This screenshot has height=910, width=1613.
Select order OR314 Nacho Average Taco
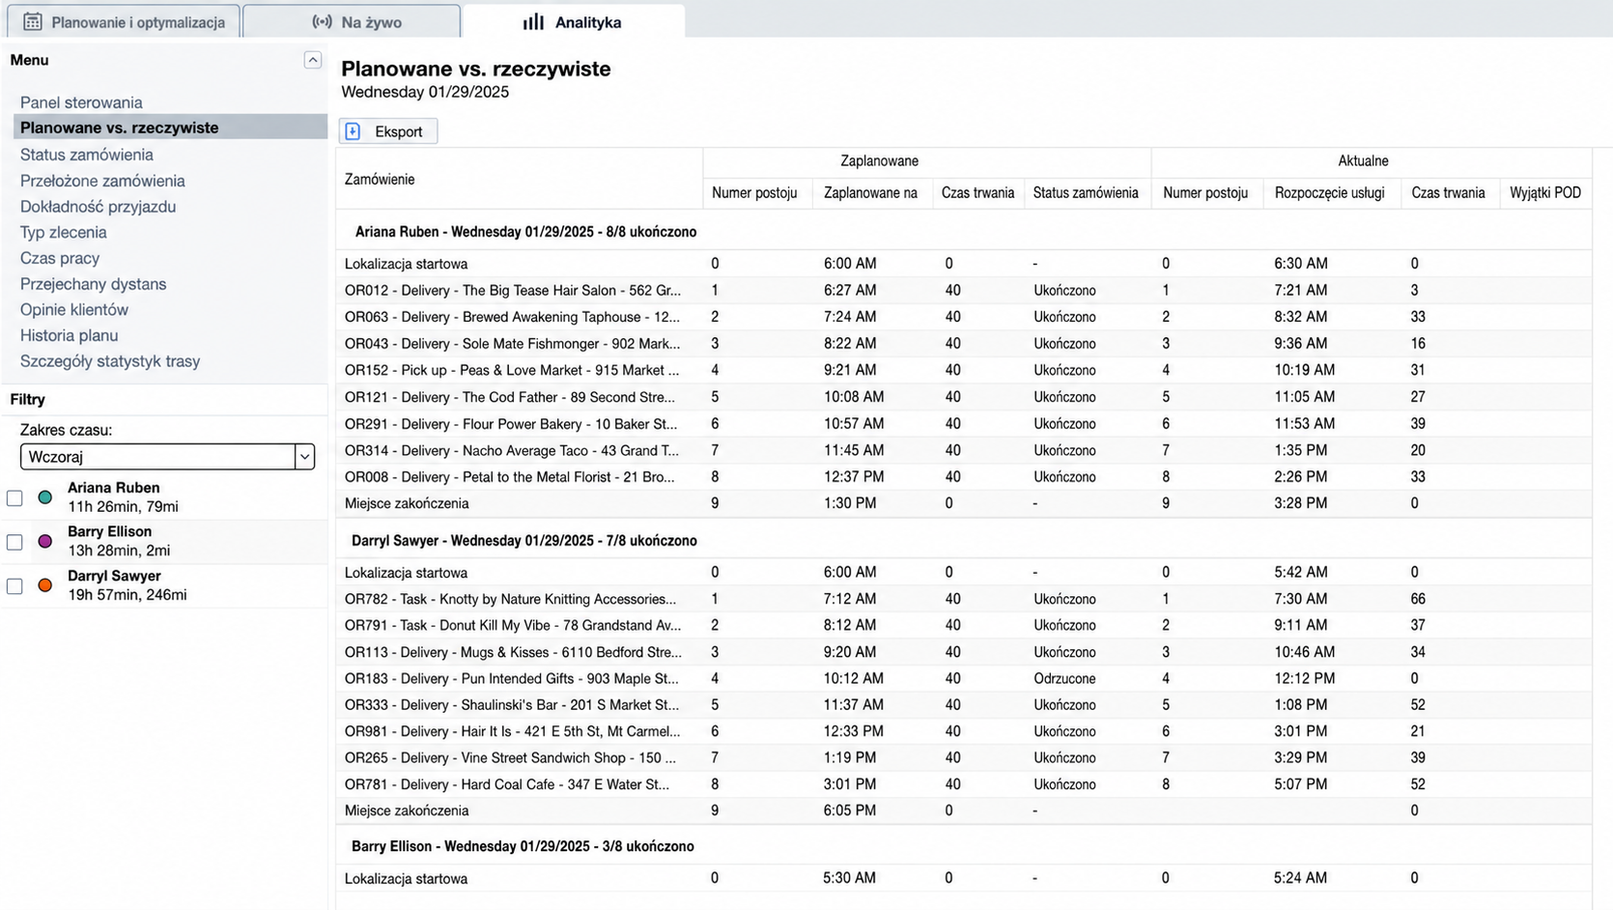pyautogui.click(x=512, y=450)
